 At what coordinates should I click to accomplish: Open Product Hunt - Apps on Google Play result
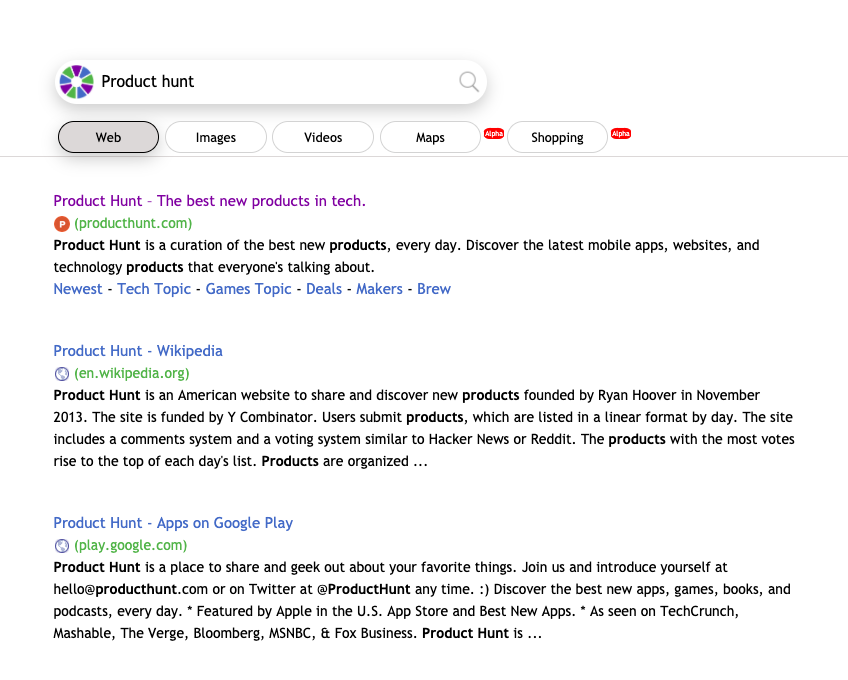tap(173, 523)
